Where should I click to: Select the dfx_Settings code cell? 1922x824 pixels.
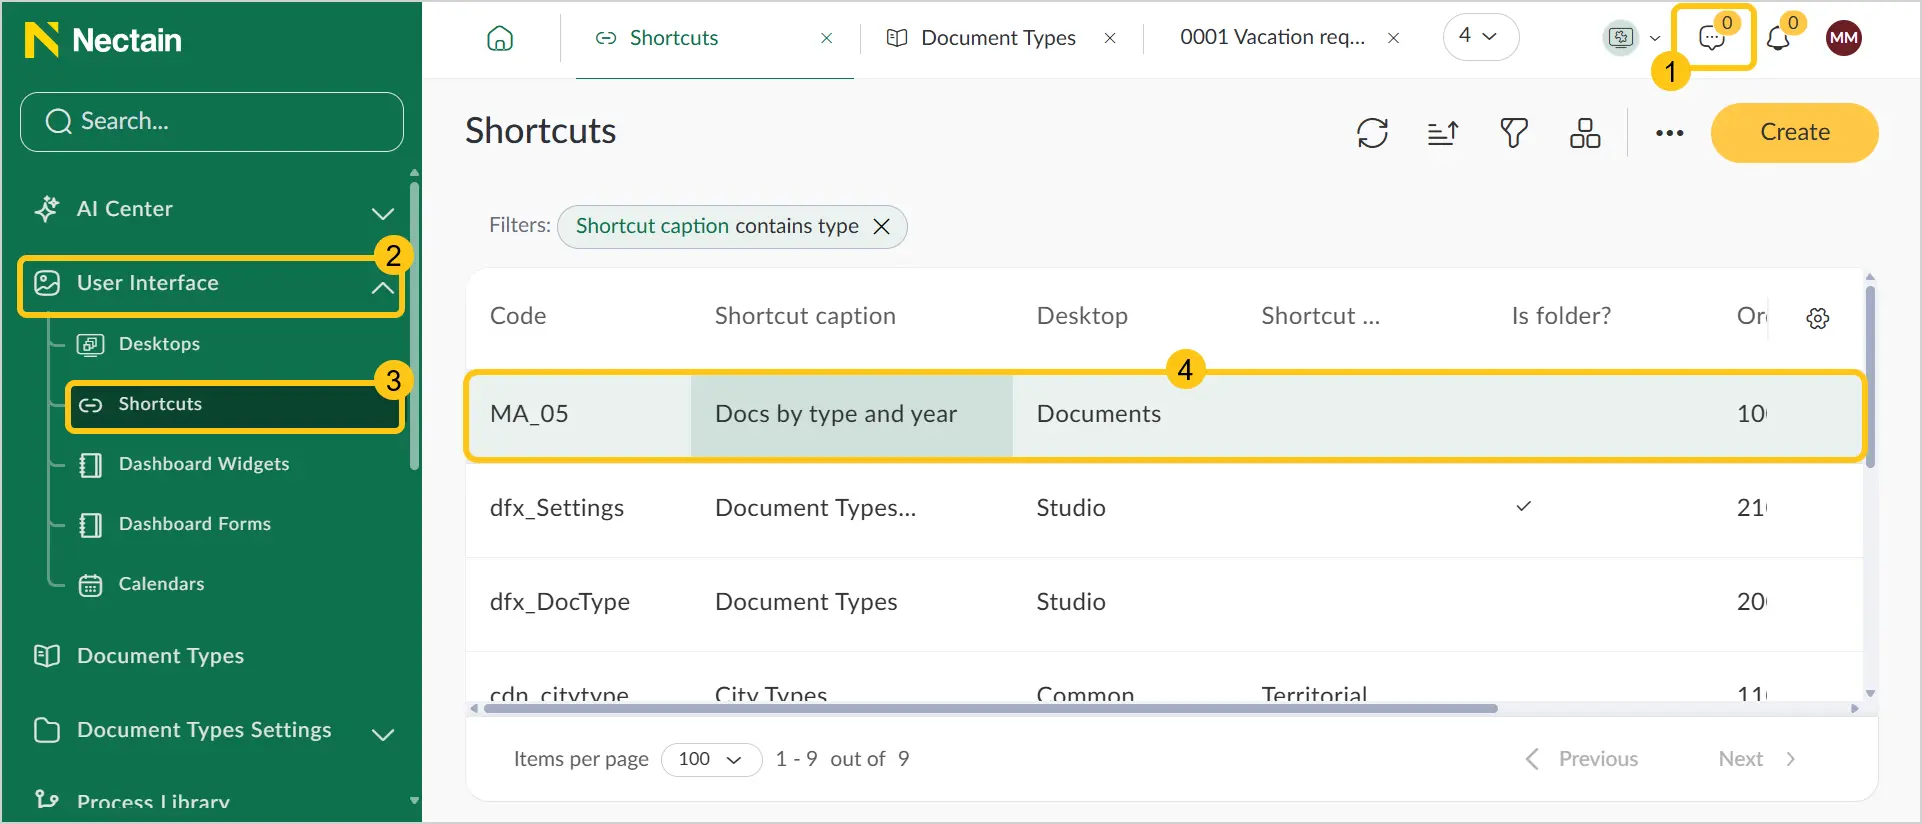(x=557, y=508)
